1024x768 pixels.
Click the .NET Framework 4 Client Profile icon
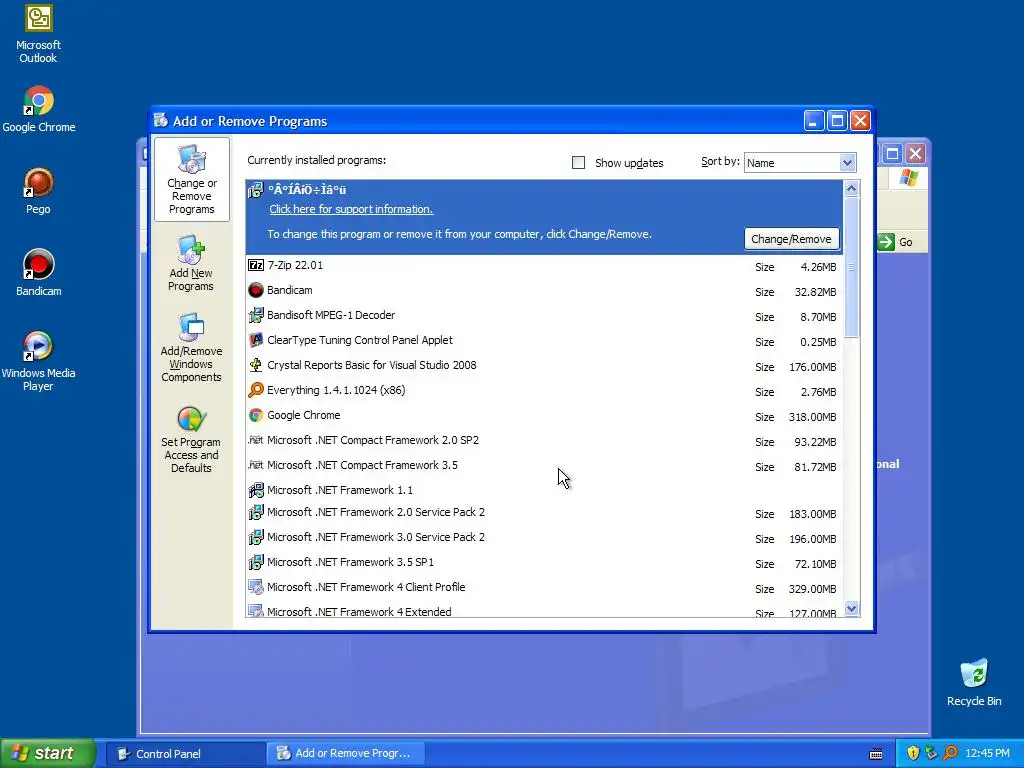[x=256, y=587]
